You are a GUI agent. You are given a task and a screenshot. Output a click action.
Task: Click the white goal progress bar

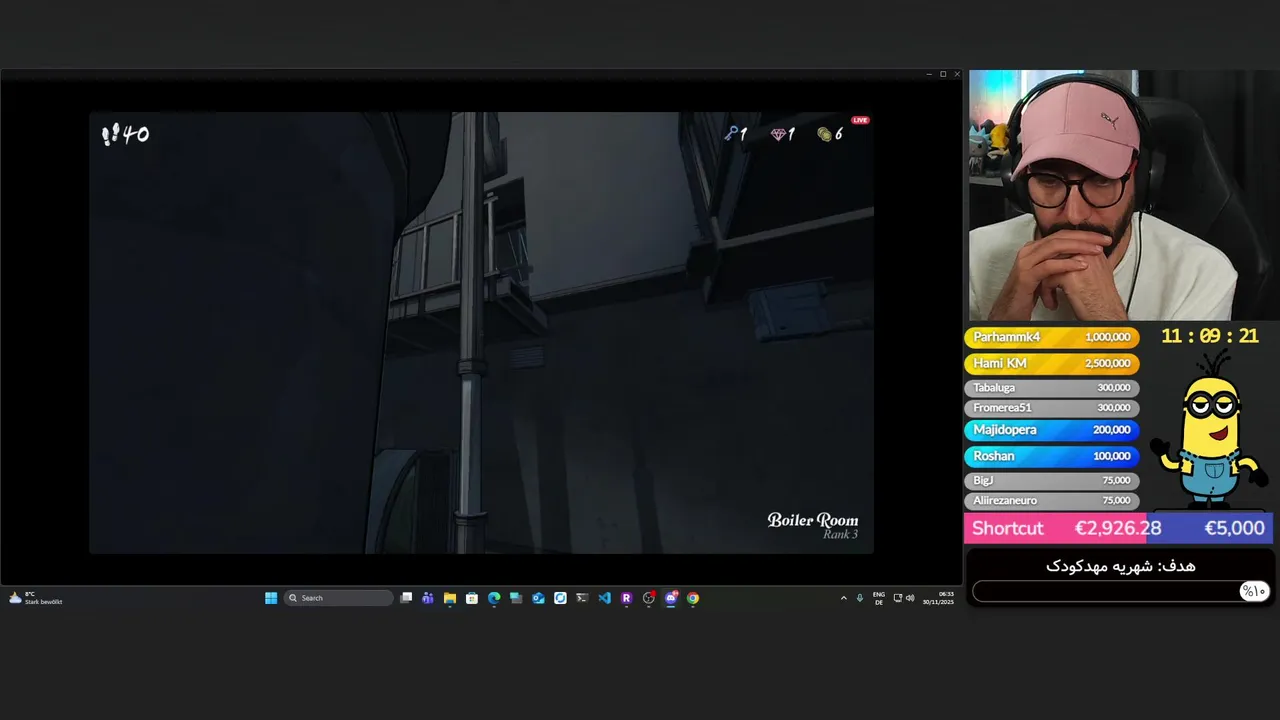1120,591
